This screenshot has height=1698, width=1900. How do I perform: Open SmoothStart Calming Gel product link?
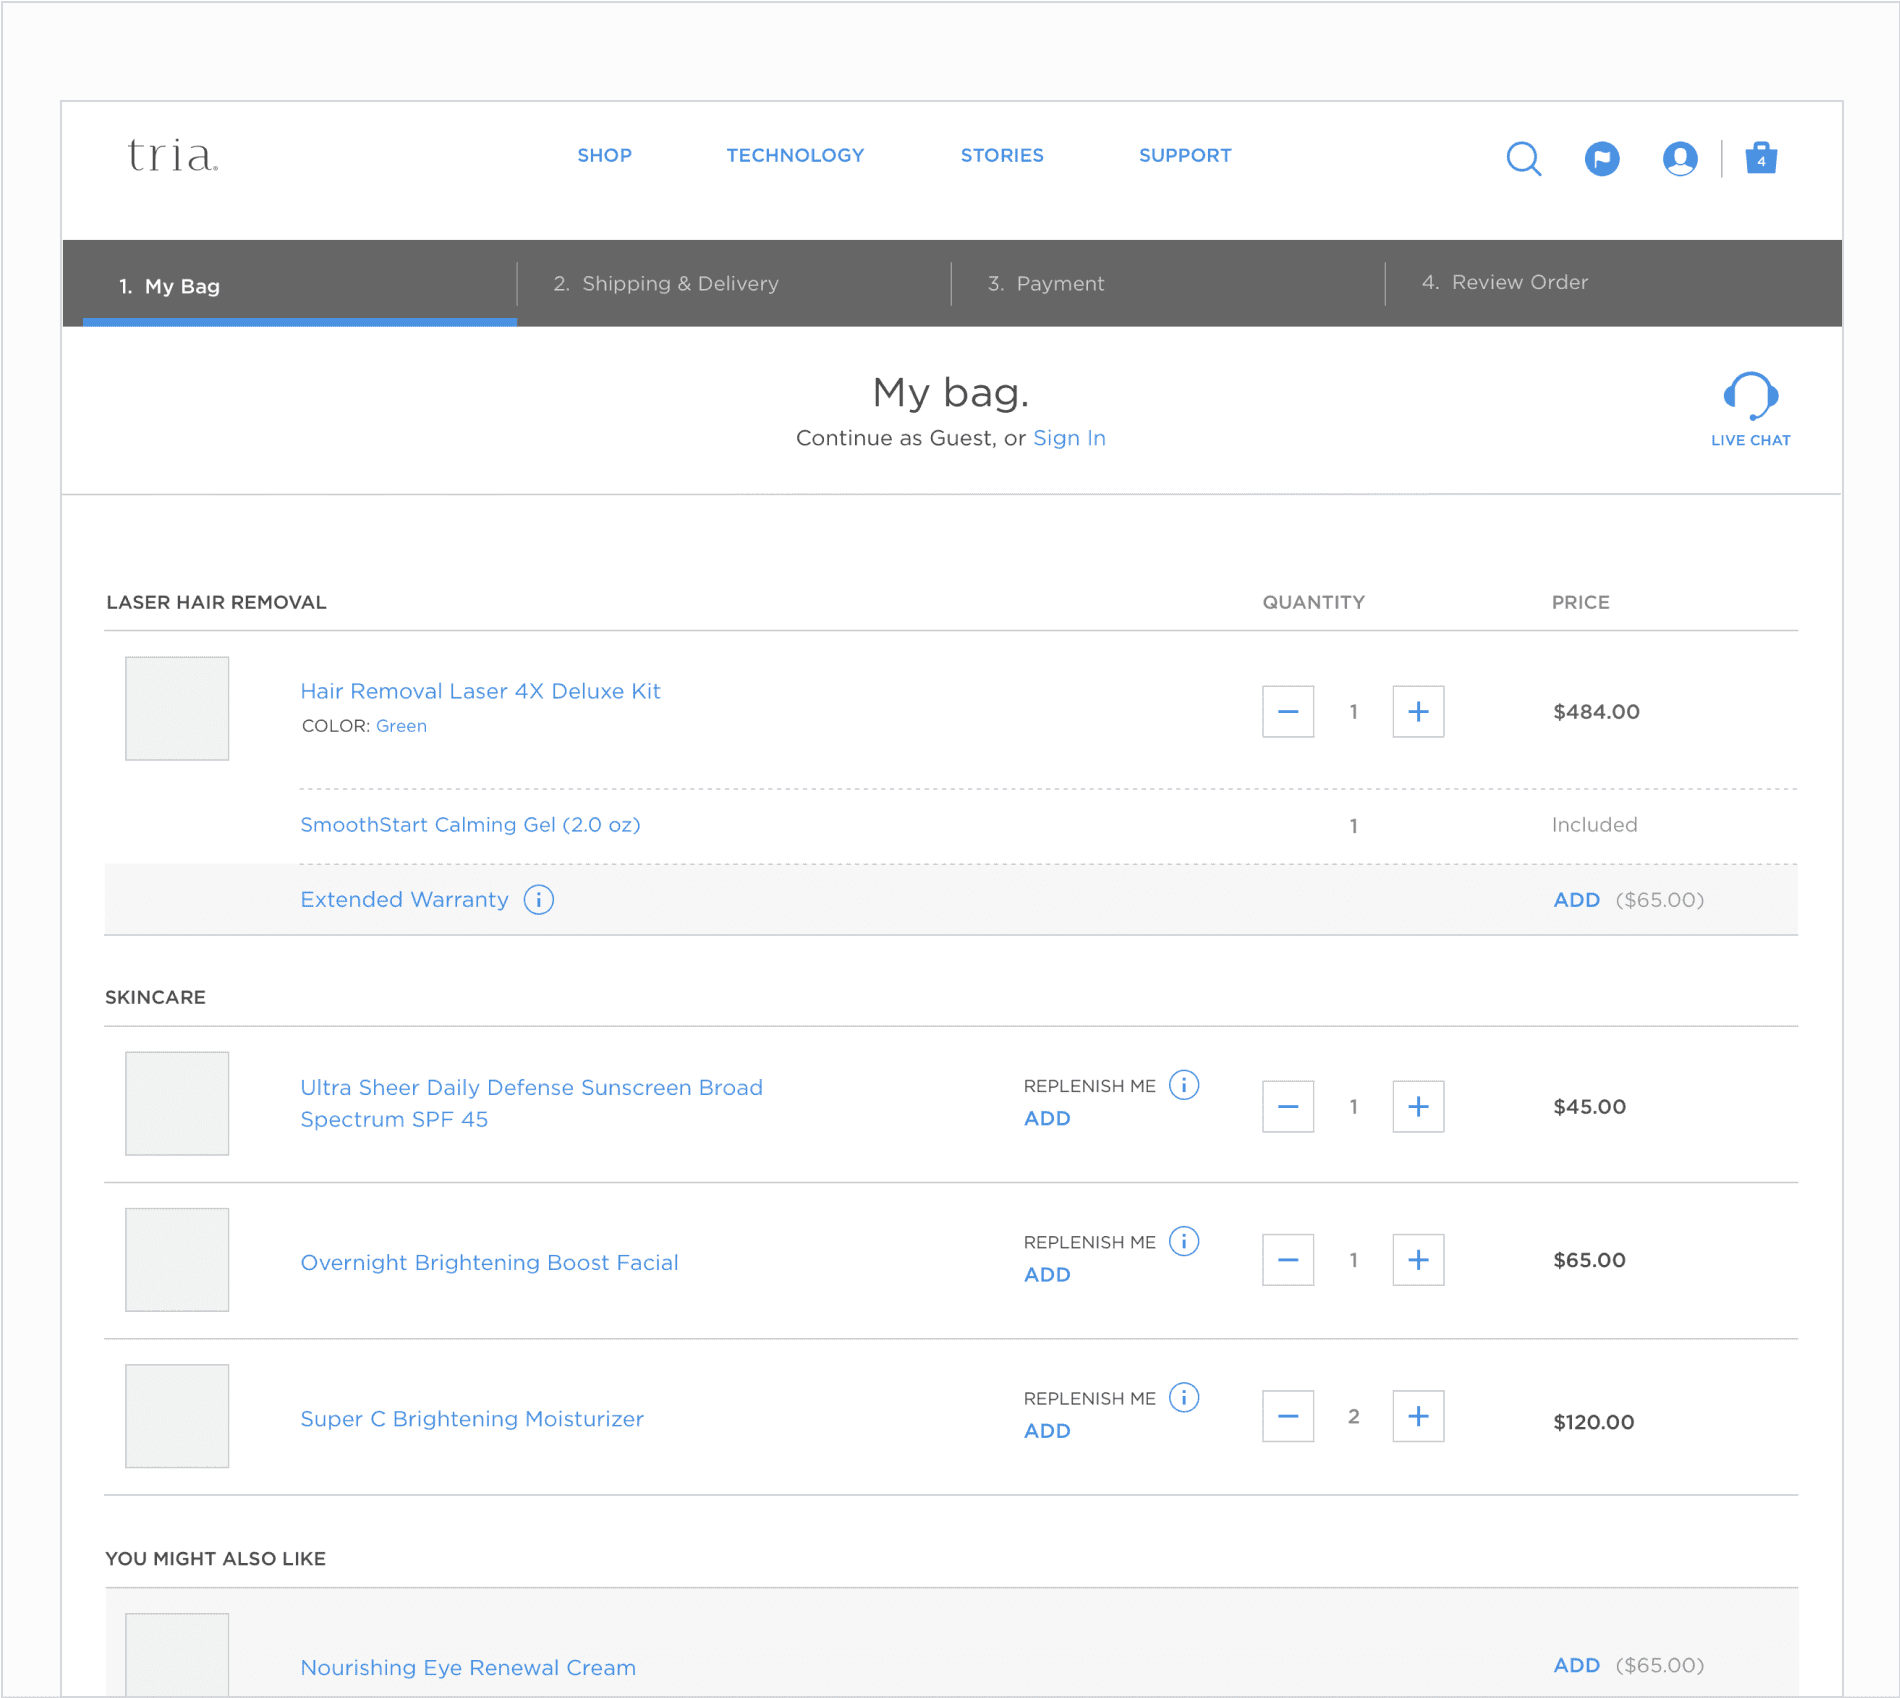[470, 825]
